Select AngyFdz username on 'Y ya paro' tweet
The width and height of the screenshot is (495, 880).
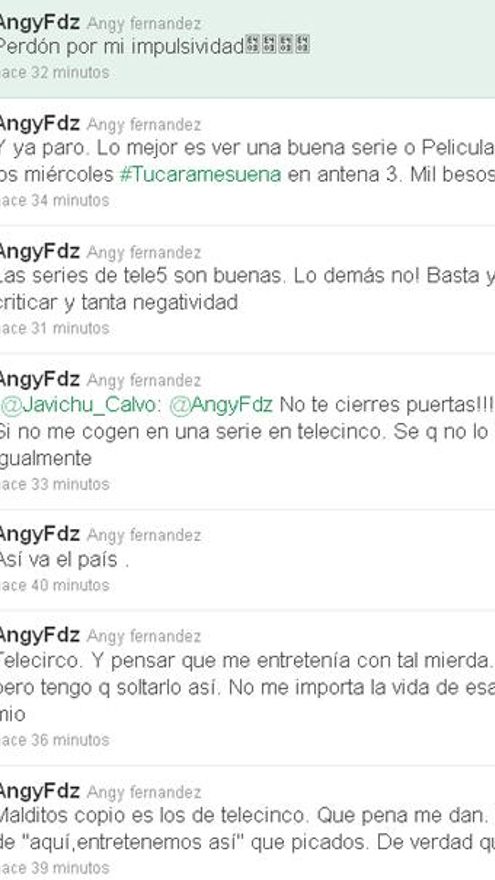point(40,123)
